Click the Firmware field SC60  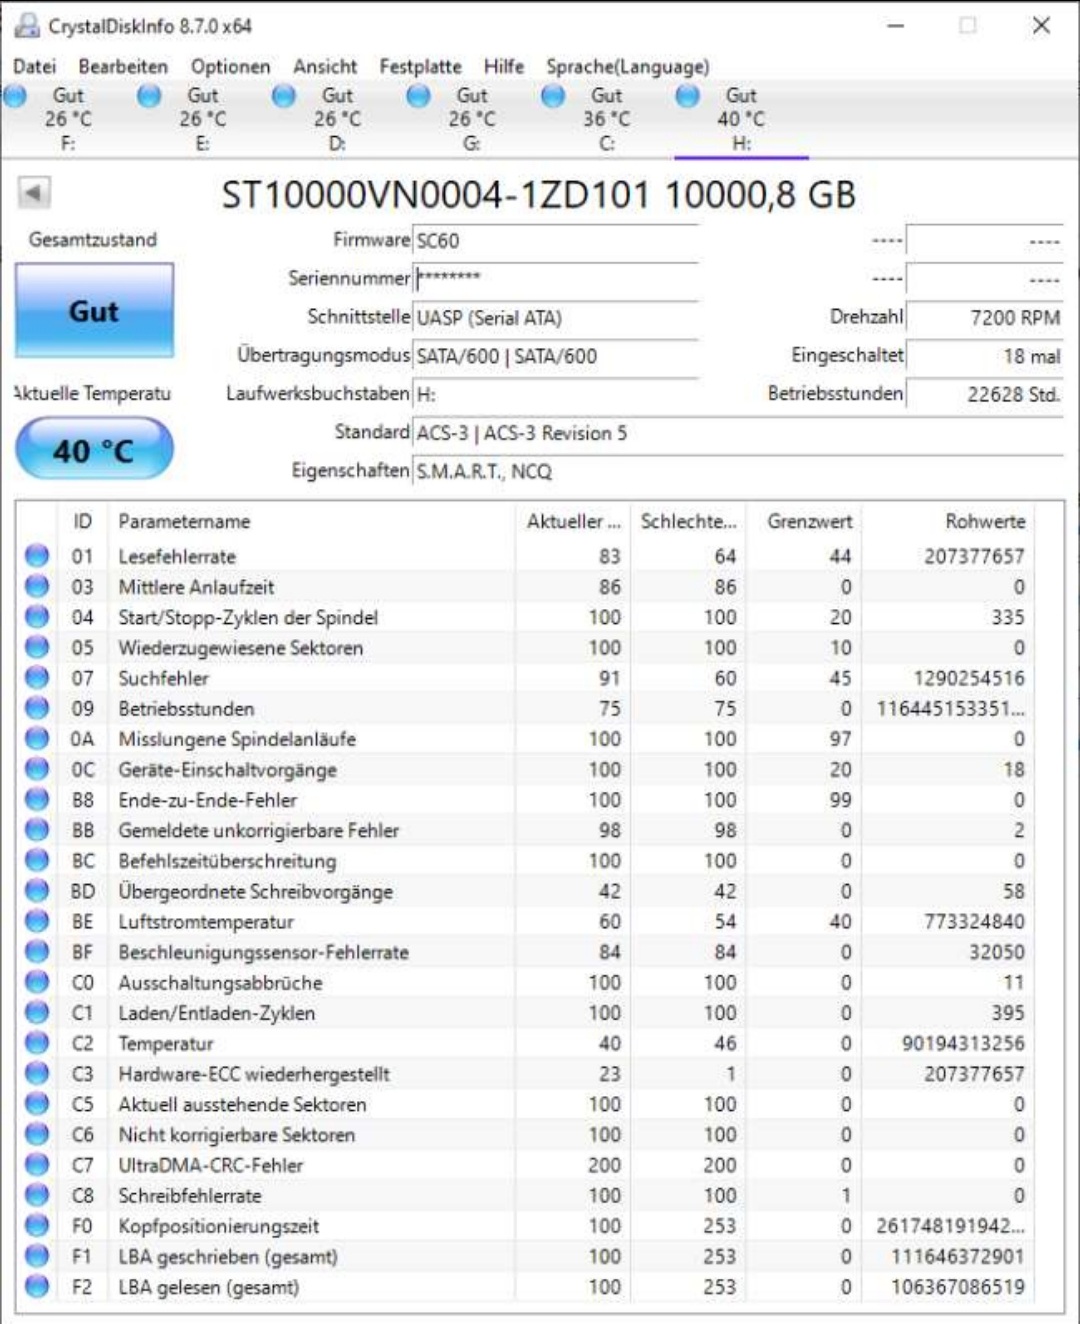pos(556,241)
